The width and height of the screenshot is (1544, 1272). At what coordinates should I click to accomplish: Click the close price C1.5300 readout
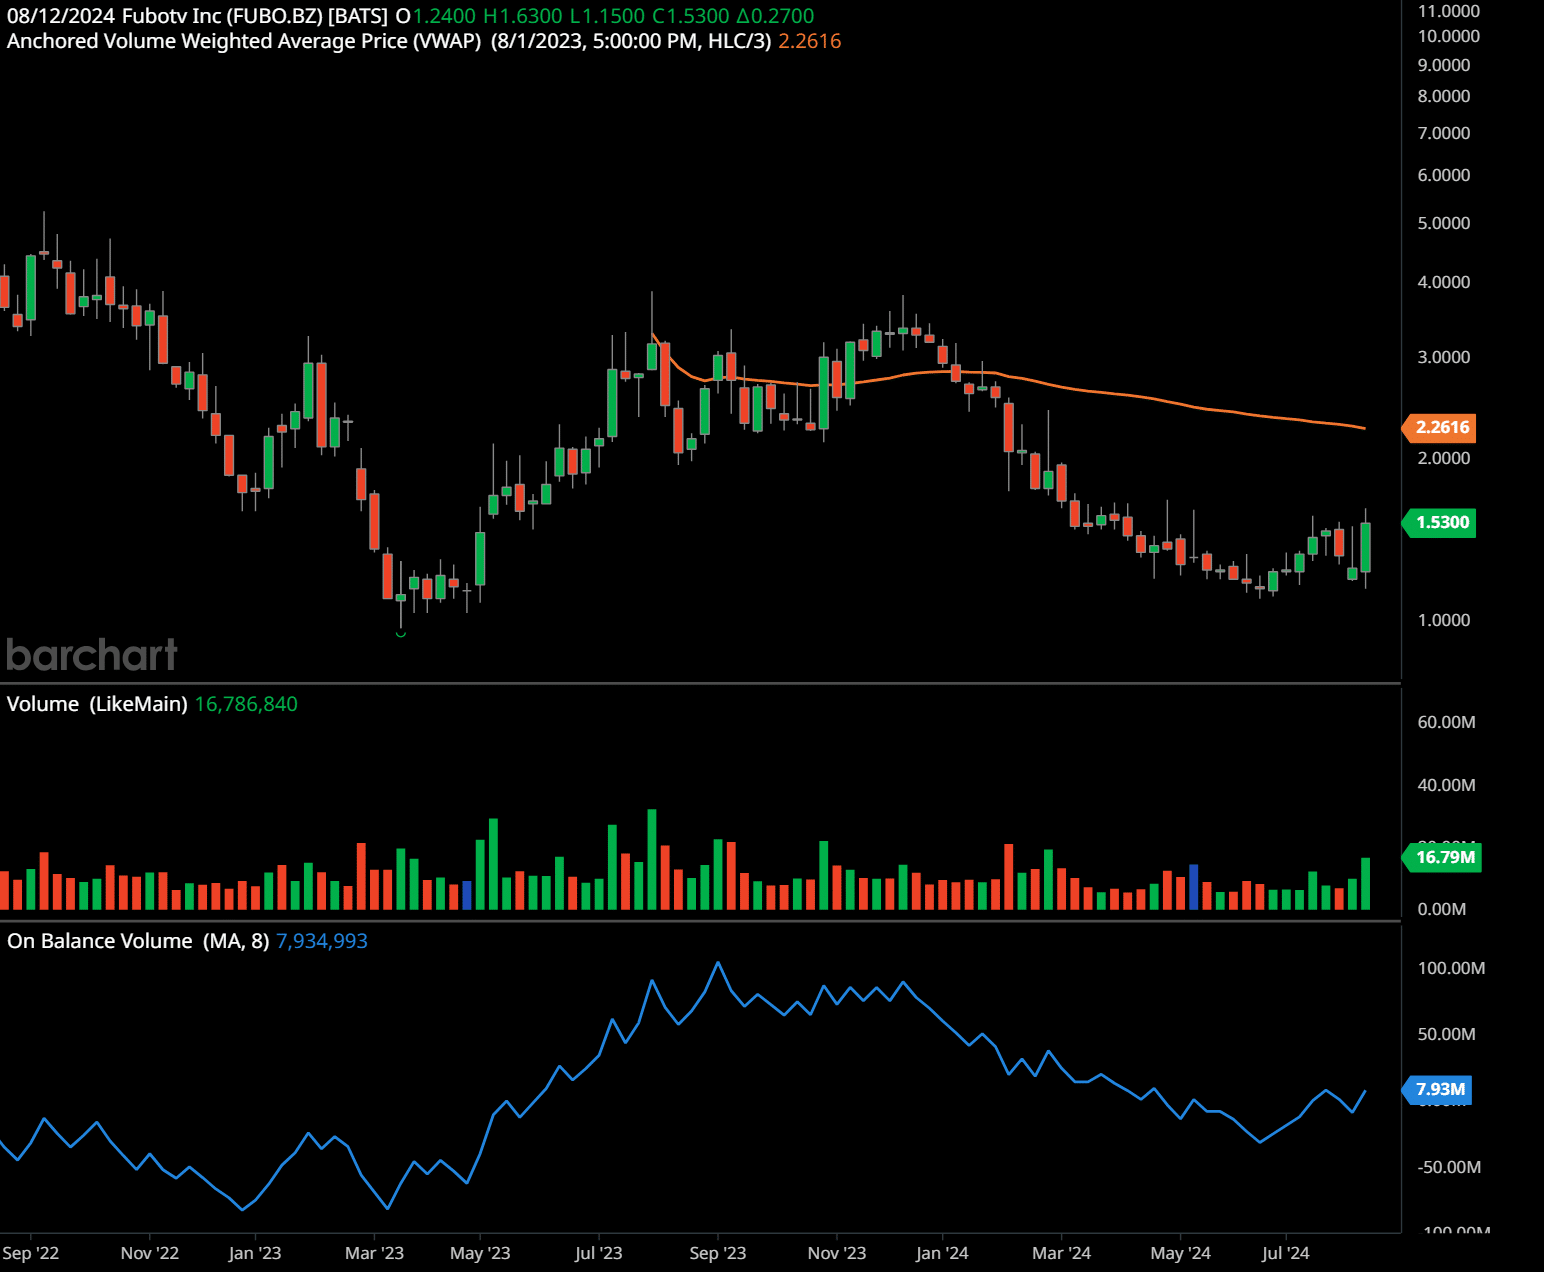pos(691,16)
